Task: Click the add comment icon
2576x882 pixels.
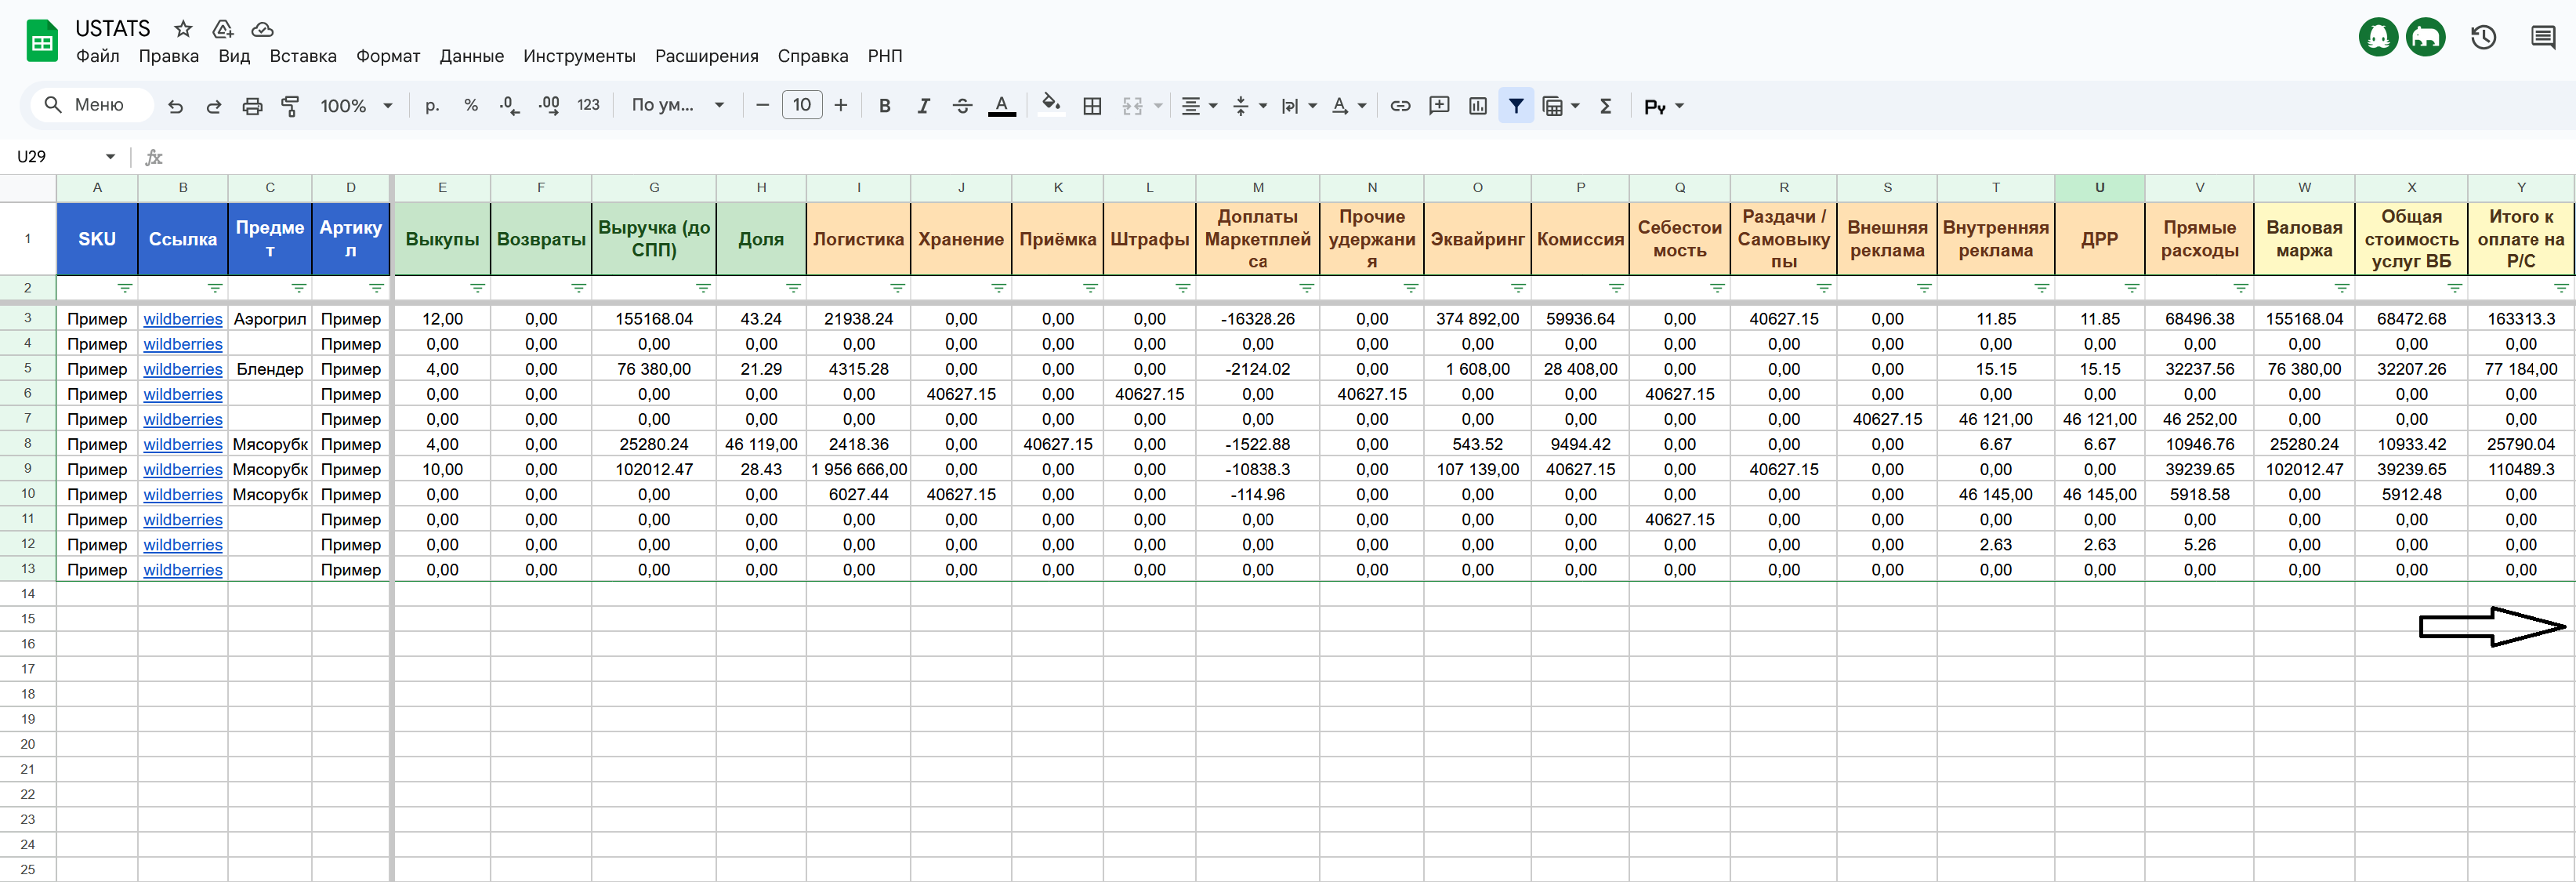Action: coord(1439,106)
